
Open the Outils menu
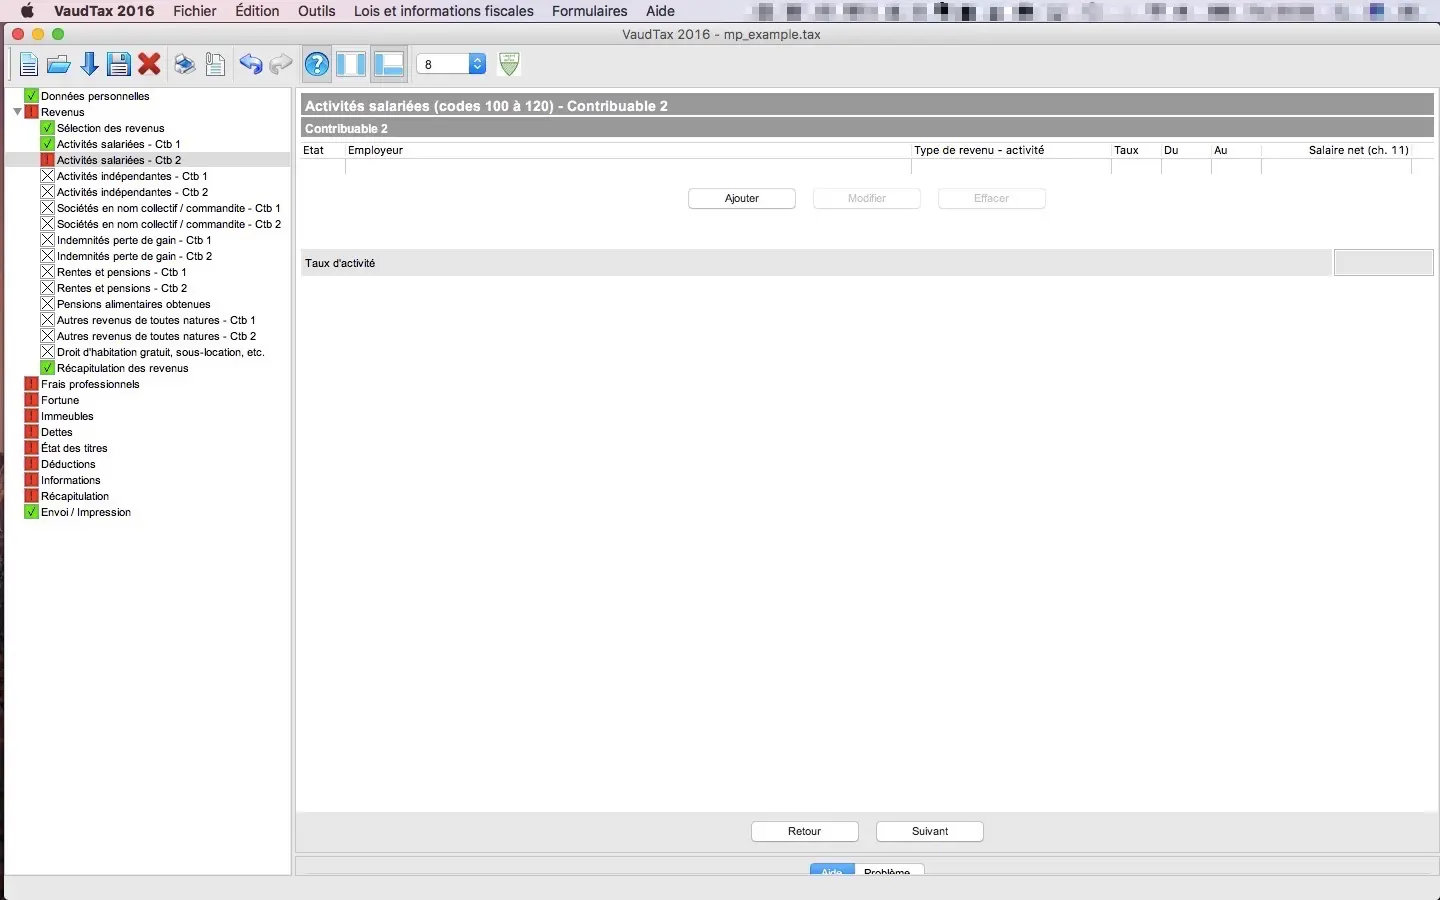pyautogui.click(x=317, y=11)
